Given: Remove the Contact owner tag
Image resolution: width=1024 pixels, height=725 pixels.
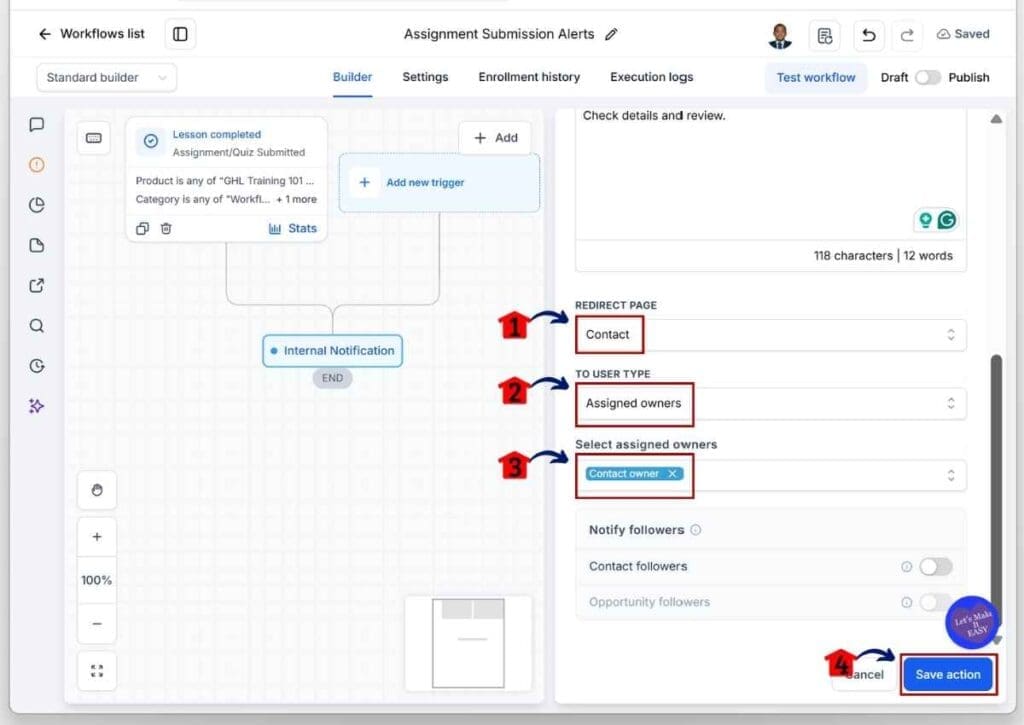Looking at the screenshot, I should pos(672,474).
